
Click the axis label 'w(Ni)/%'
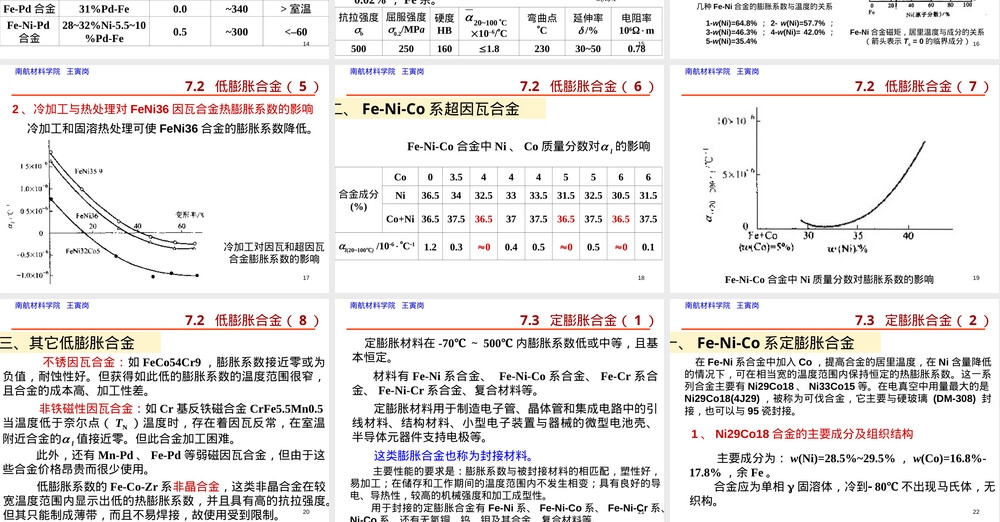pyautogui.click(x=847, y=249)
